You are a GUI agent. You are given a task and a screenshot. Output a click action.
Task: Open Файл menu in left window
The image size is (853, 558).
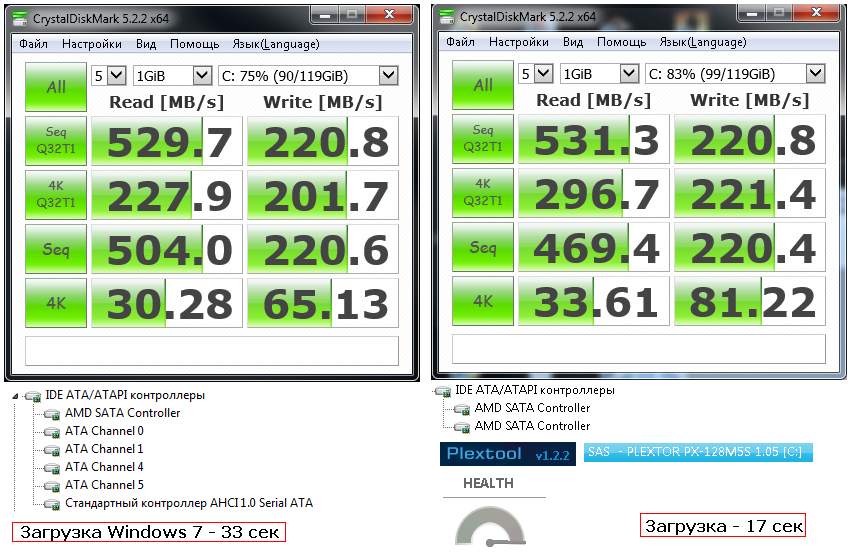coord(33,44)
